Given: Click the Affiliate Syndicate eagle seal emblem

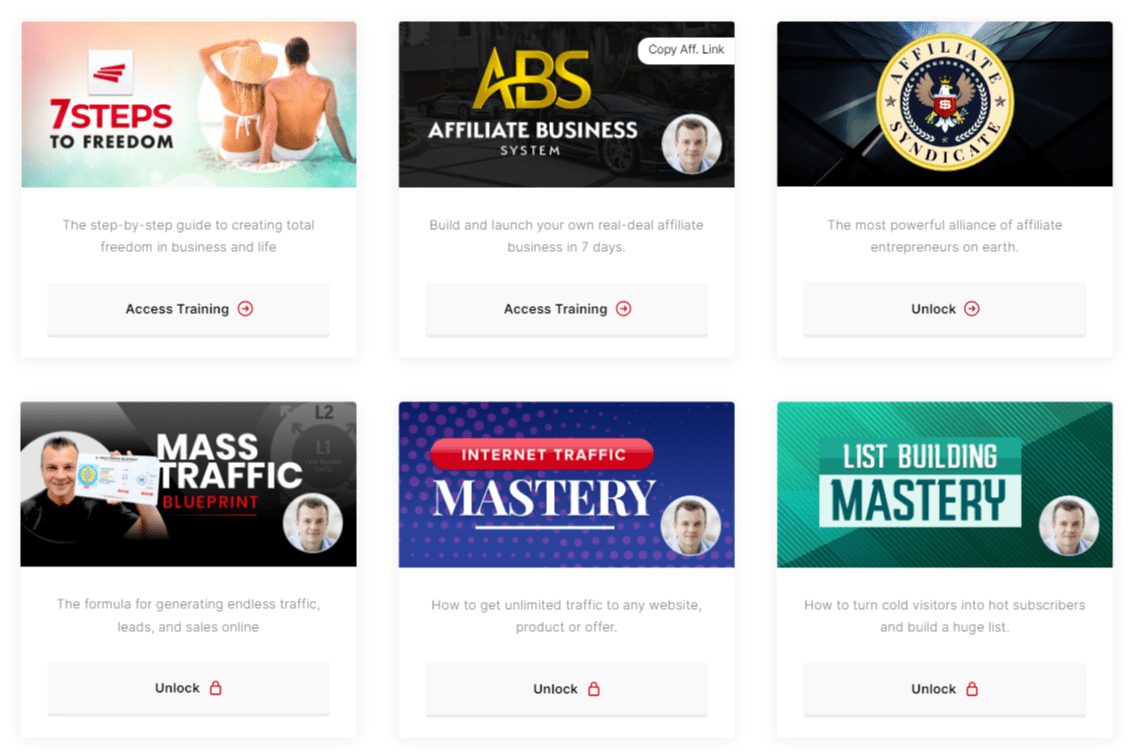Looking at the screenshot, I should (945, 102).
